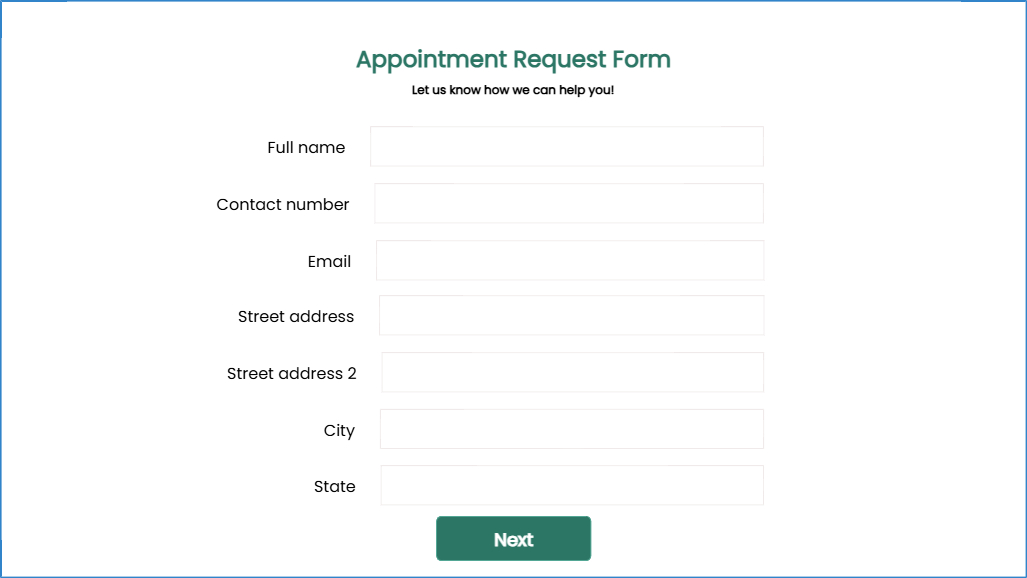
Task: Click the "Email" label text
Action: (x=329, y=261)
